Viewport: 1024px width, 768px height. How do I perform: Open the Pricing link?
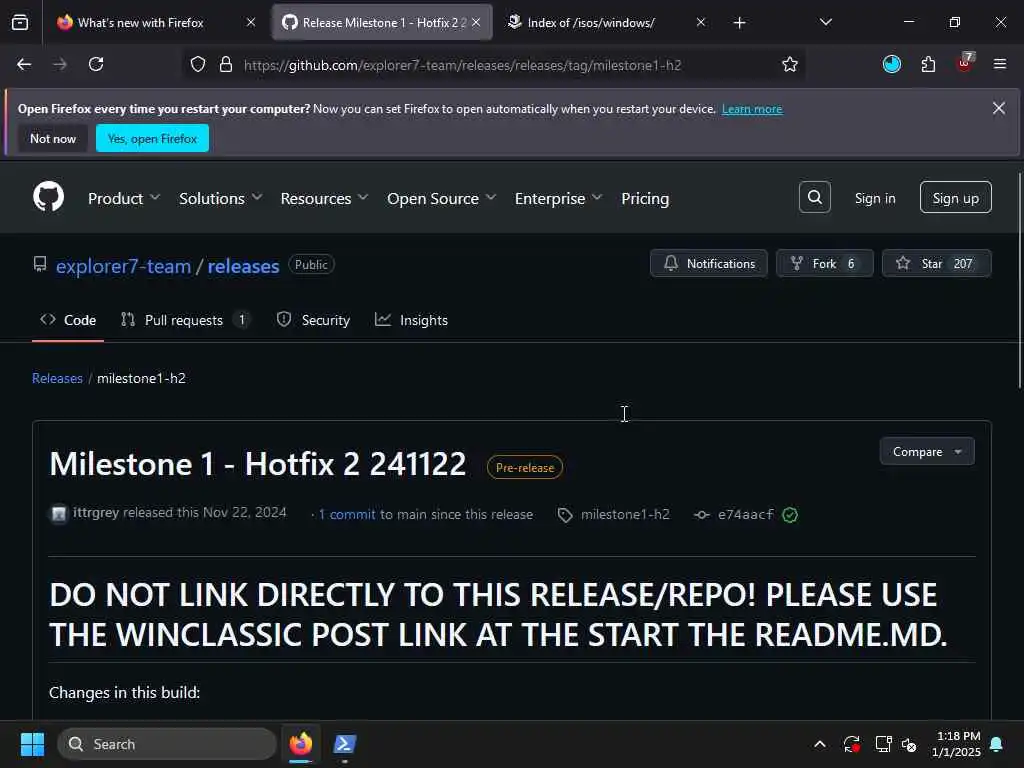tap(645, 198)
